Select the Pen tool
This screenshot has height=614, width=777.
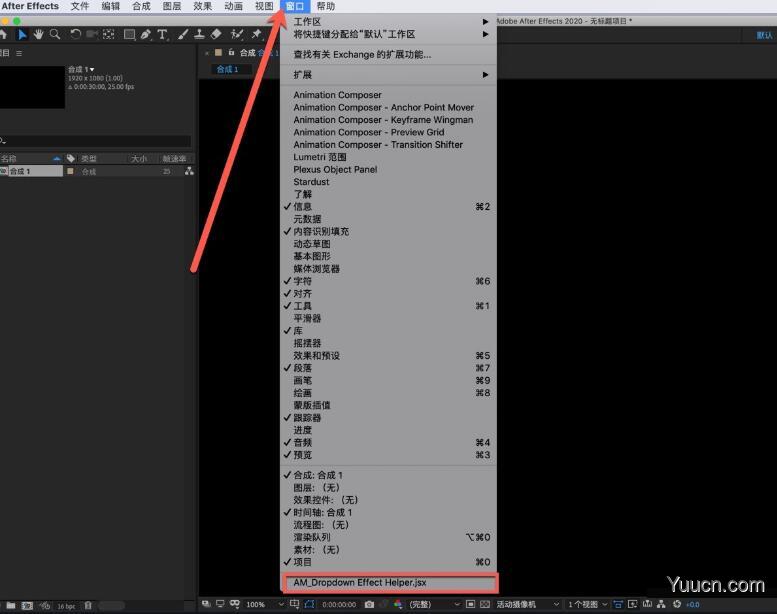pos(146,35)
